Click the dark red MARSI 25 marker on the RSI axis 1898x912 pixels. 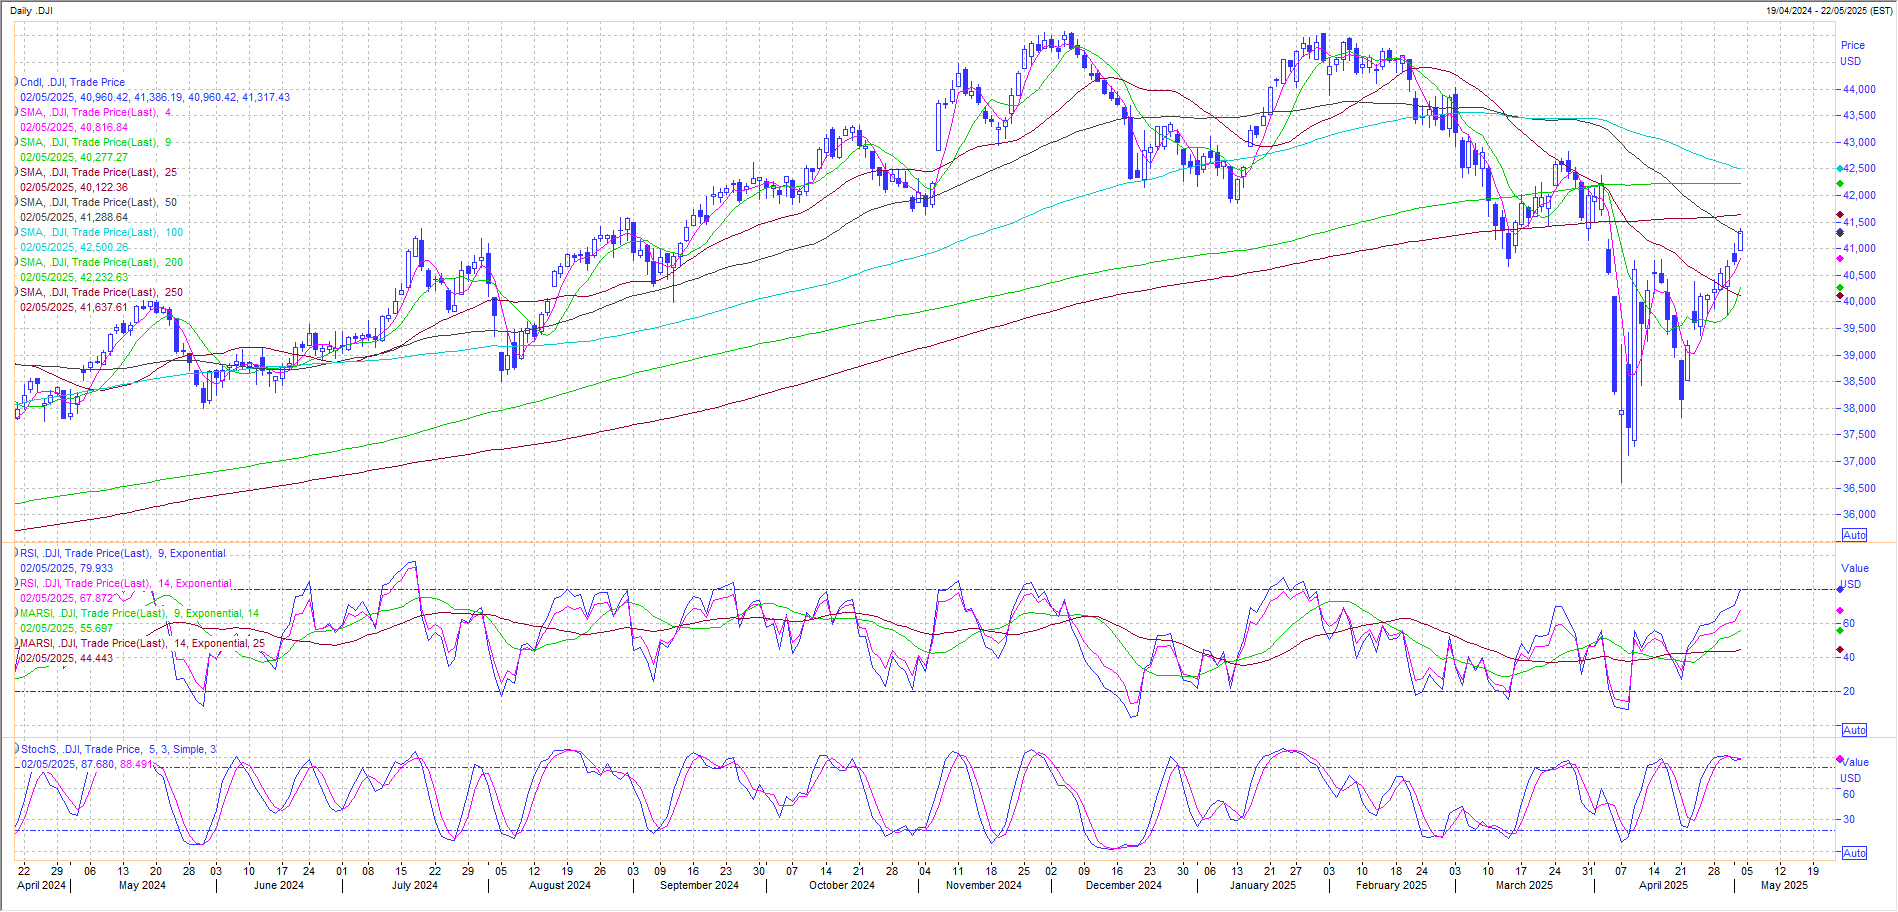[x=1840, y=650]
